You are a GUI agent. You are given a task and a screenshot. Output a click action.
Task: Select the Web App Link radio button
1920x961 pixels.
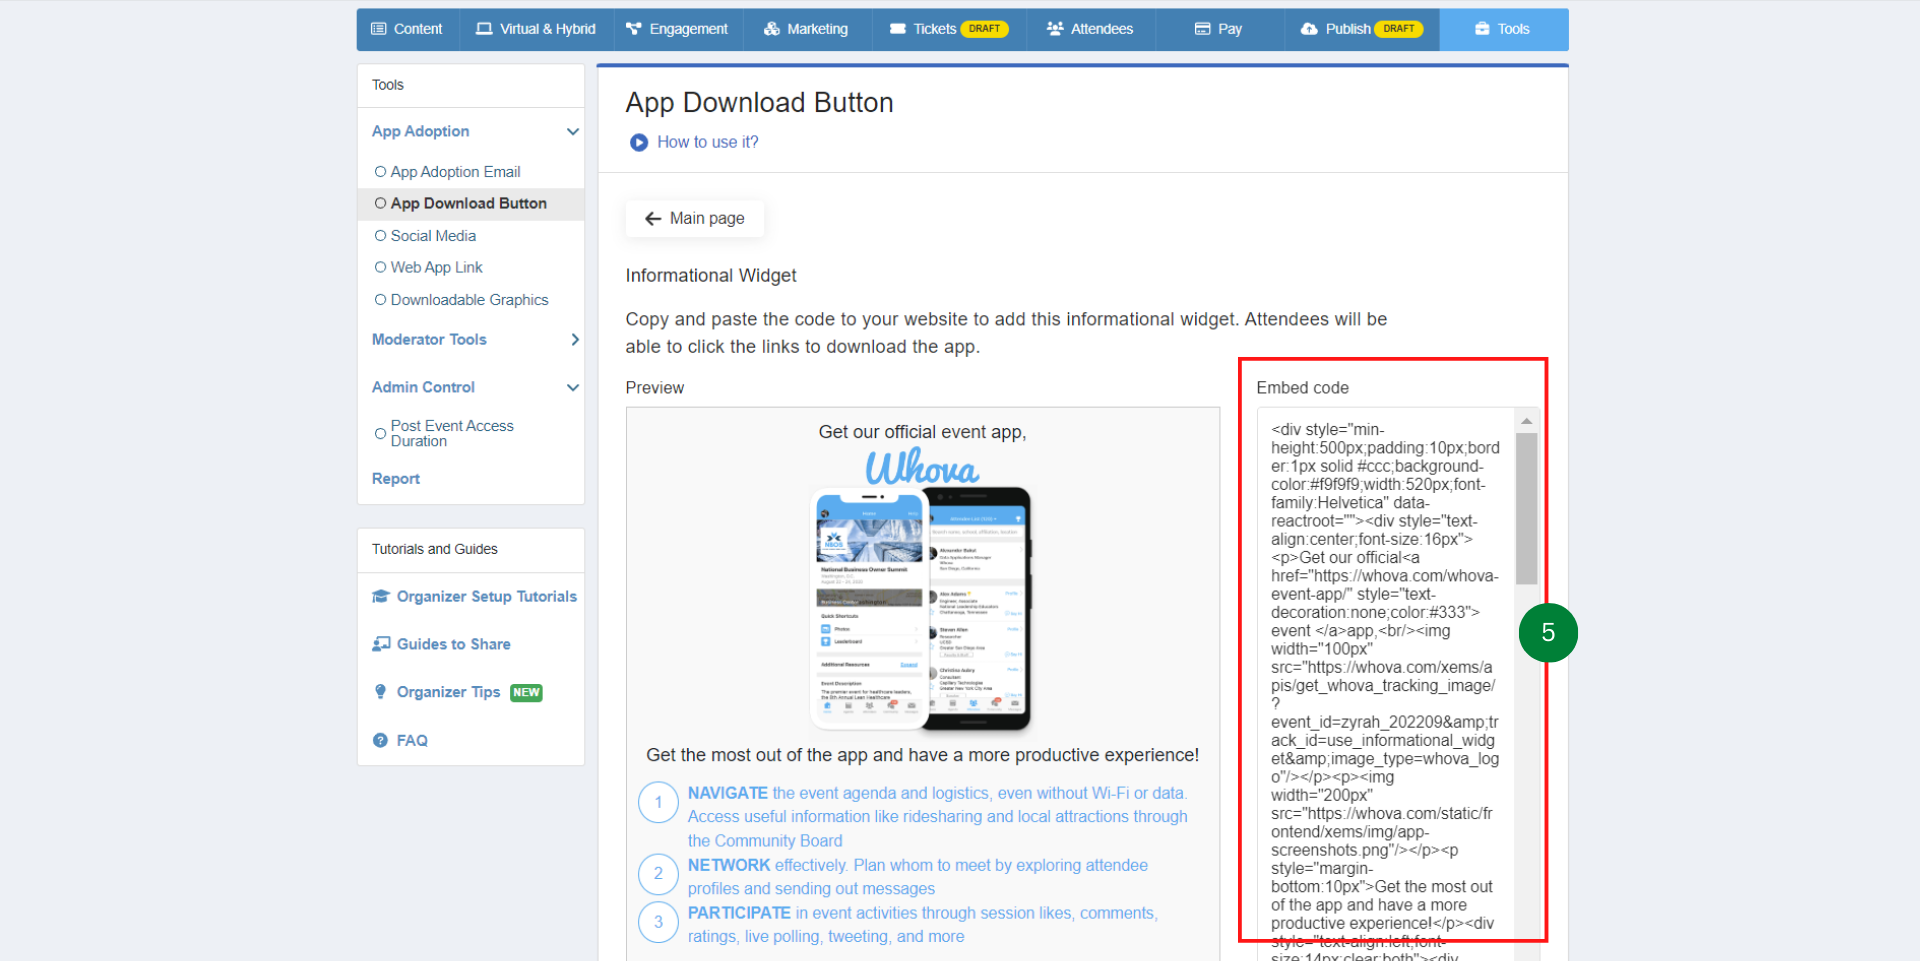pos(381,267)
